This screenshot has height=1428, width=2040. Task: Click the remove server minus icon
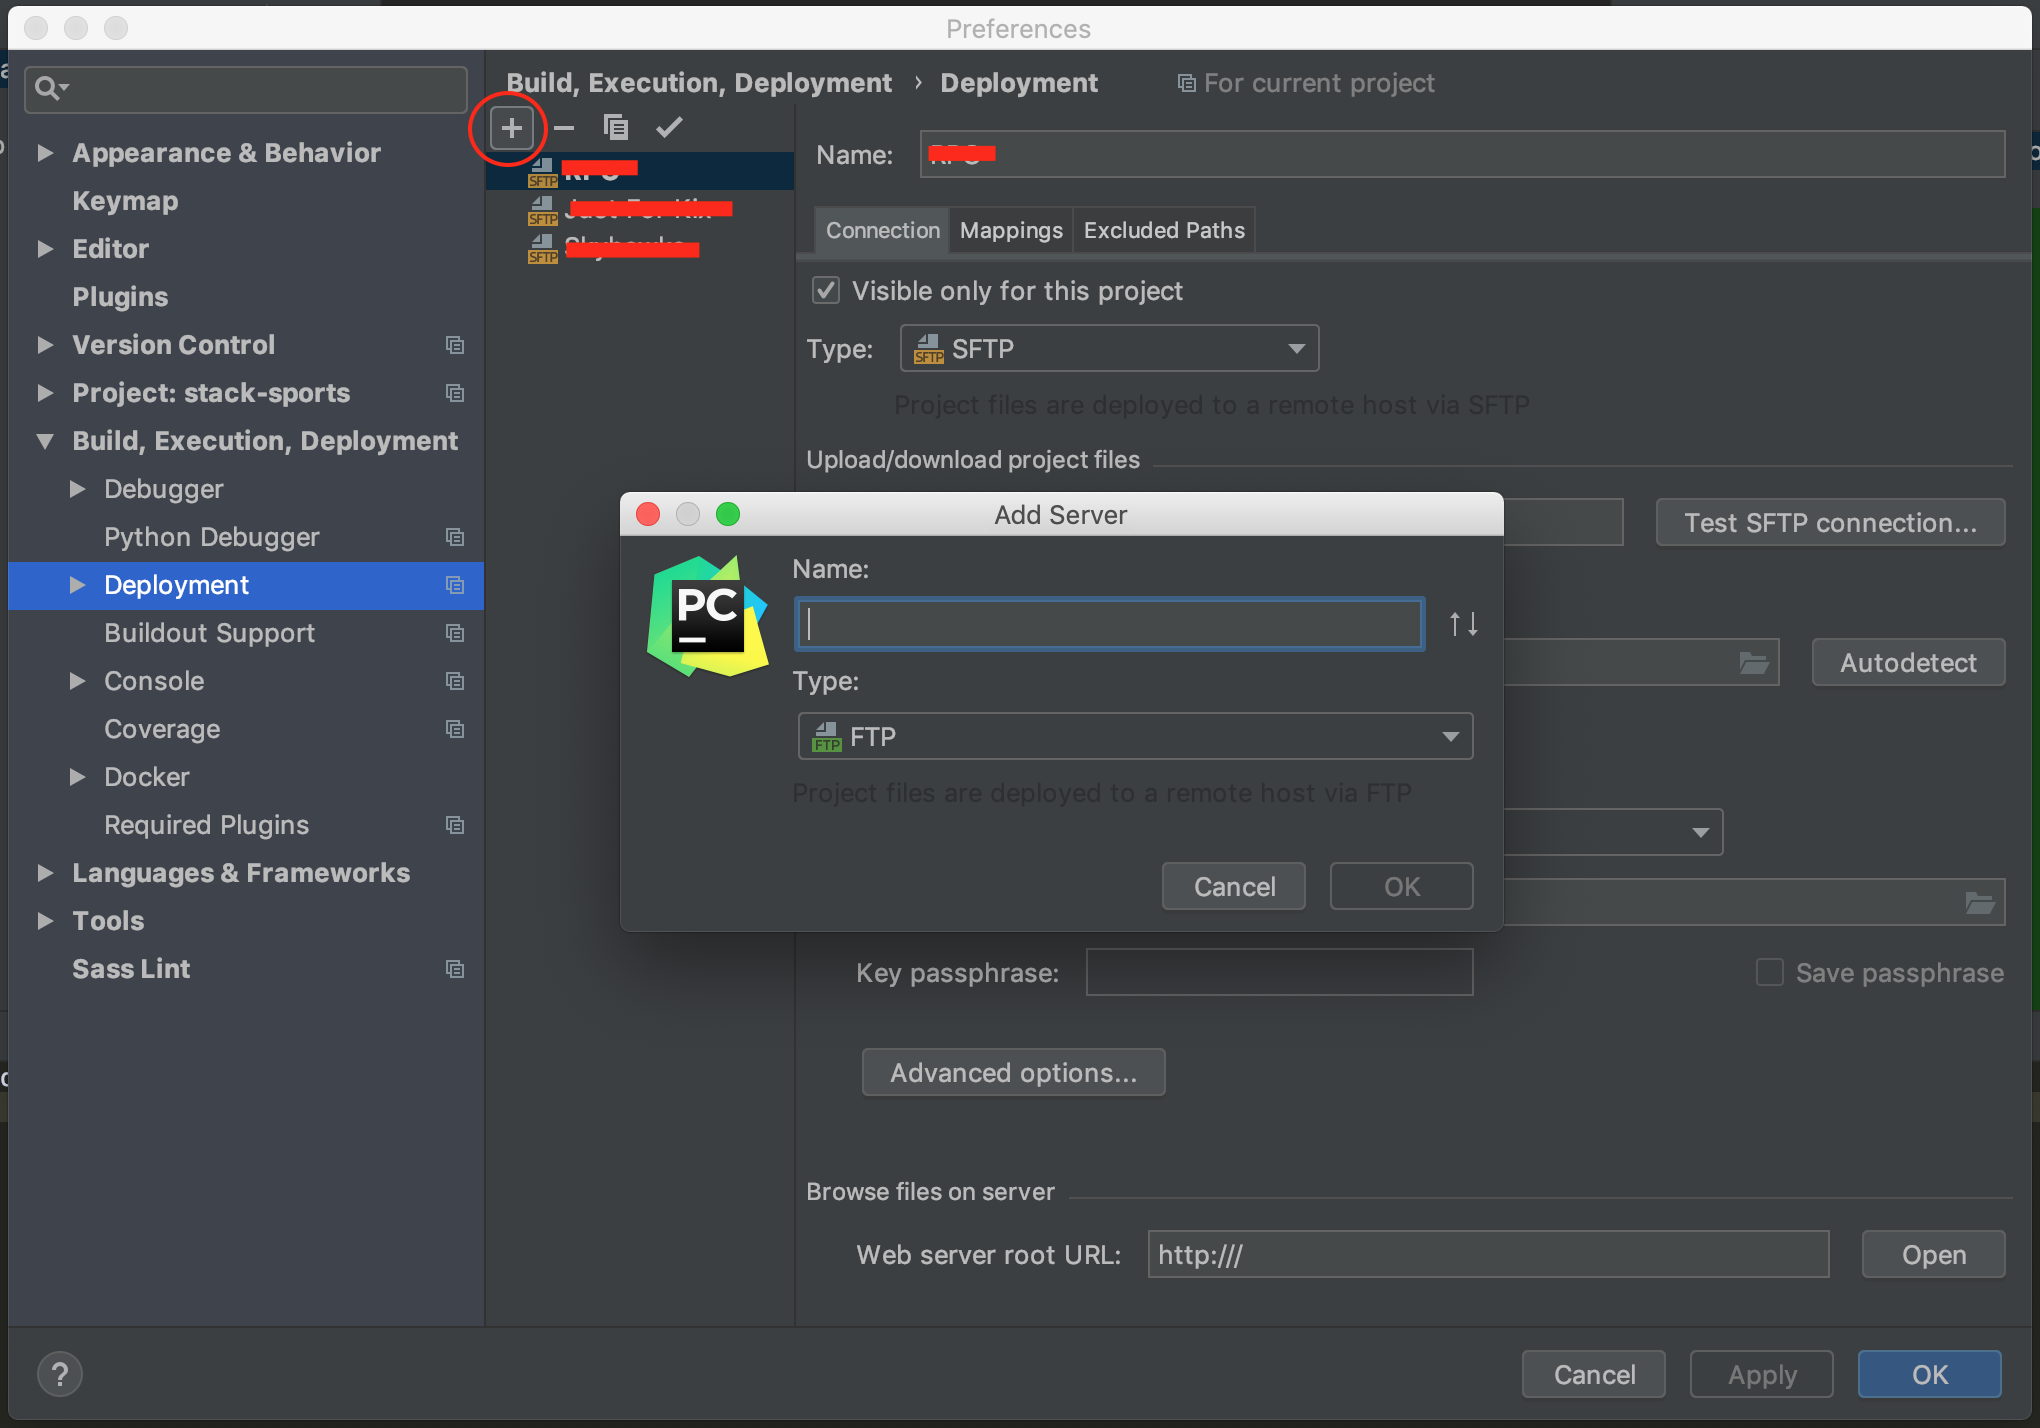[564, 128]
